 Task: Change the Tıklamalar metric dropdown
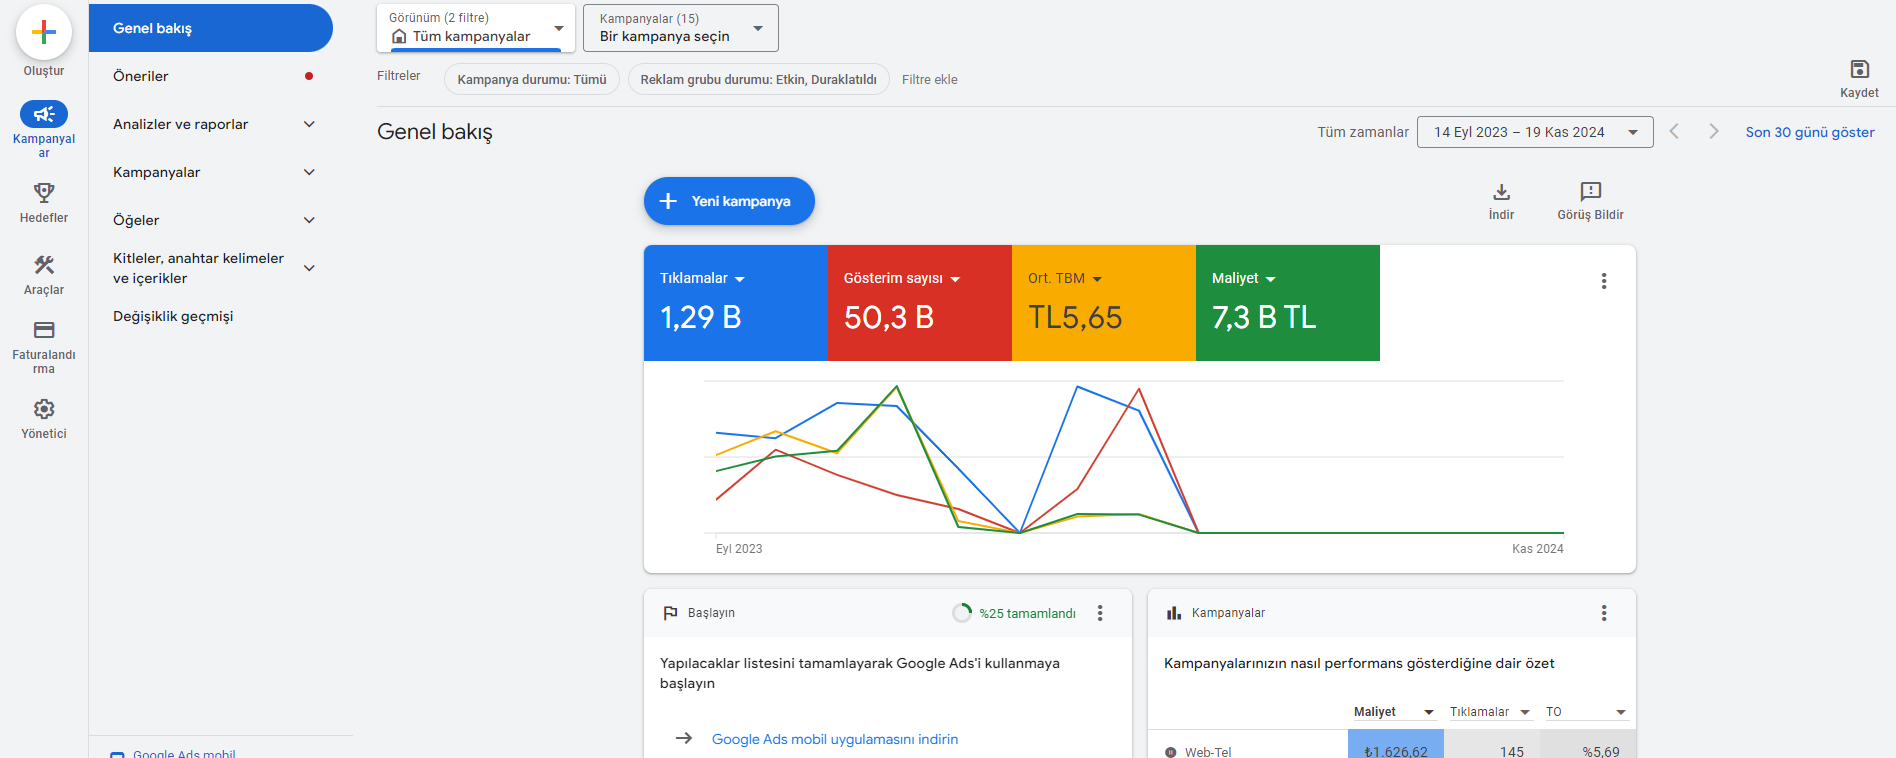point(703,279)
